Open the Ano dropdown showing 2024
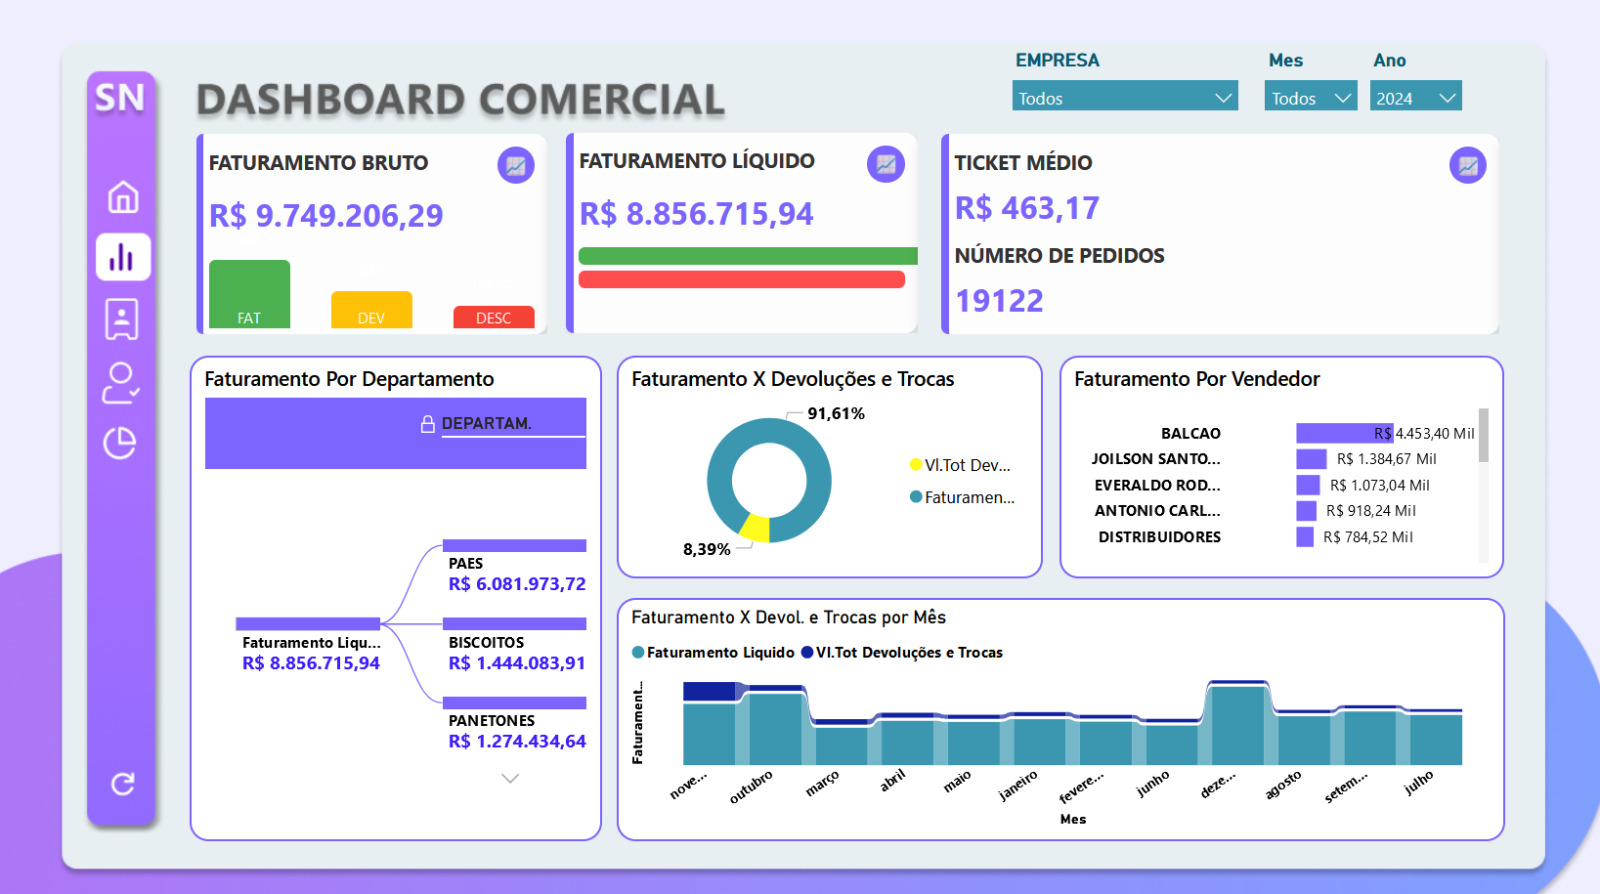 coord(1415,98)
